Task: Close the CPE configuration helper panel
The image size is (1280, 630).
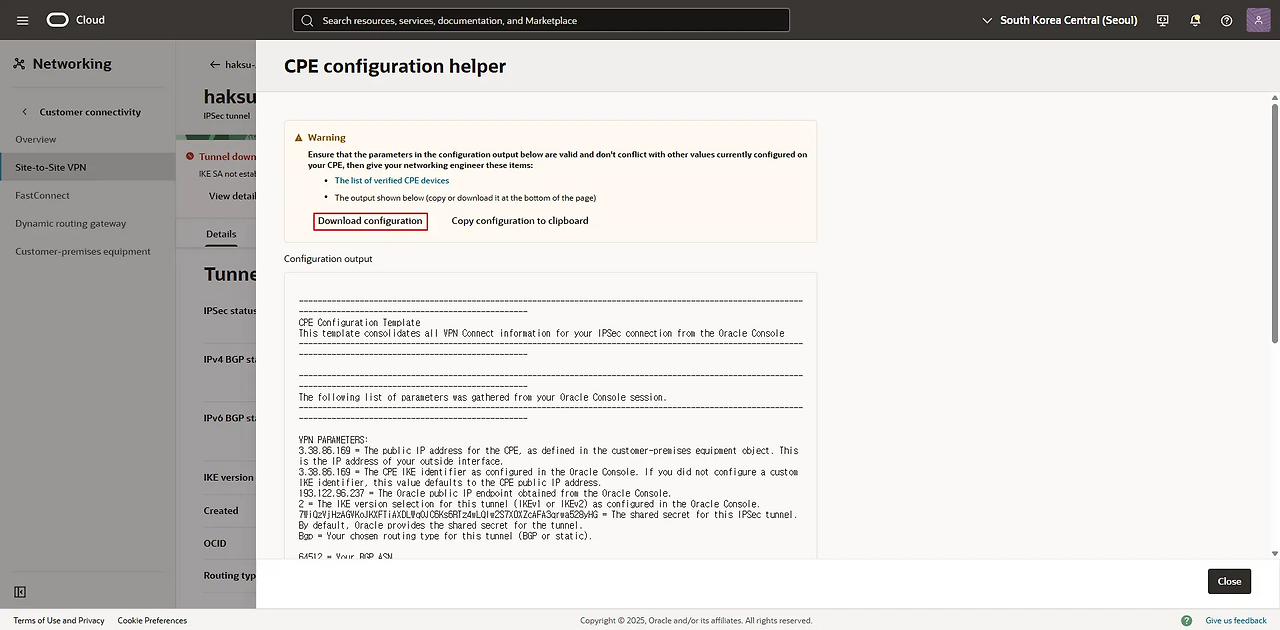Action: click(x=1229, y=581)
